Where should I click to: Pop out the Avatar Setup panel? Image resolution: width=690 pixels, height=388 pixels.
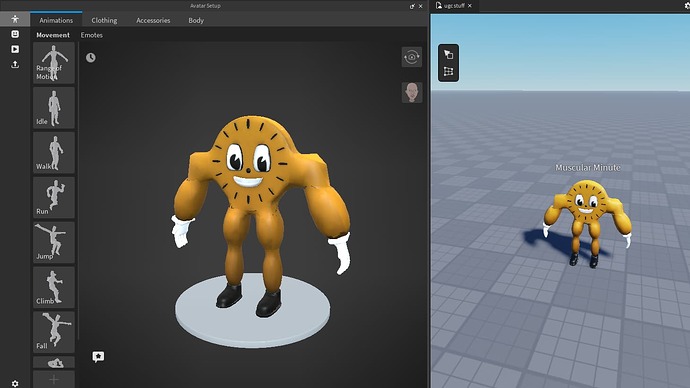[412, 6]
